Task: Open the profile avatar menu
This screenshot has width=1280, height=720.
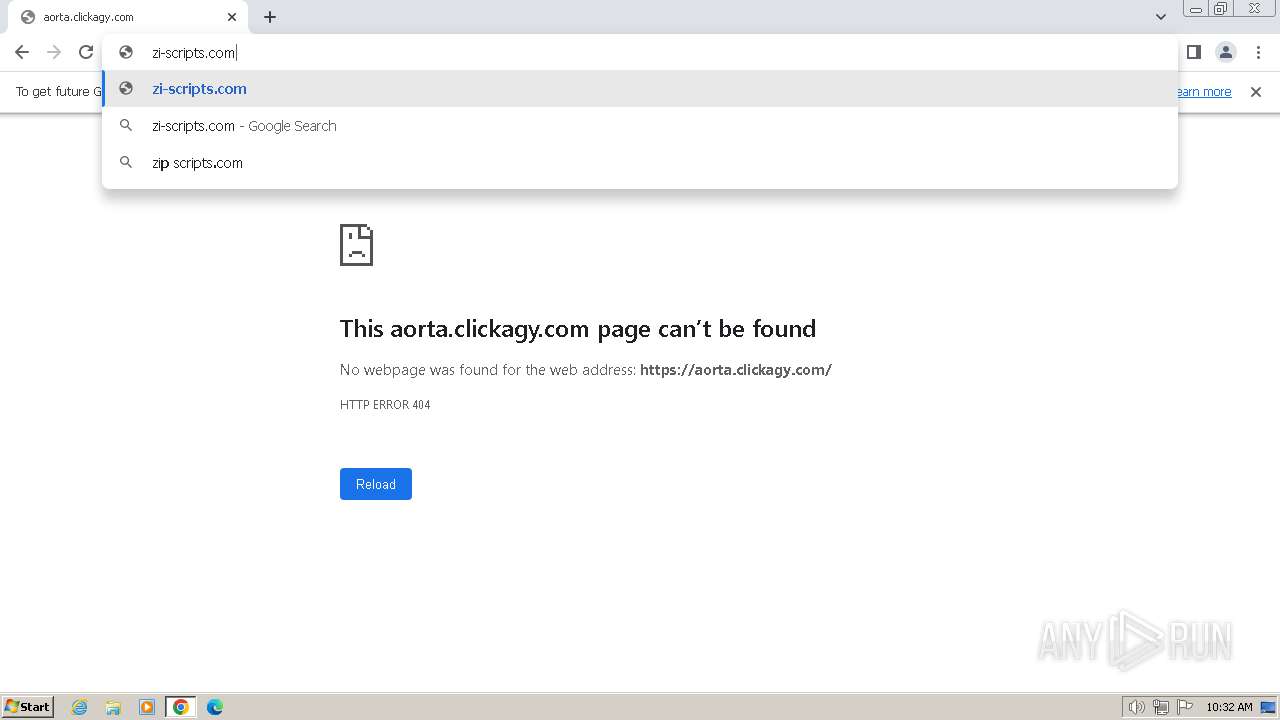Action: pyautogui.click(x=1226, y=52)
